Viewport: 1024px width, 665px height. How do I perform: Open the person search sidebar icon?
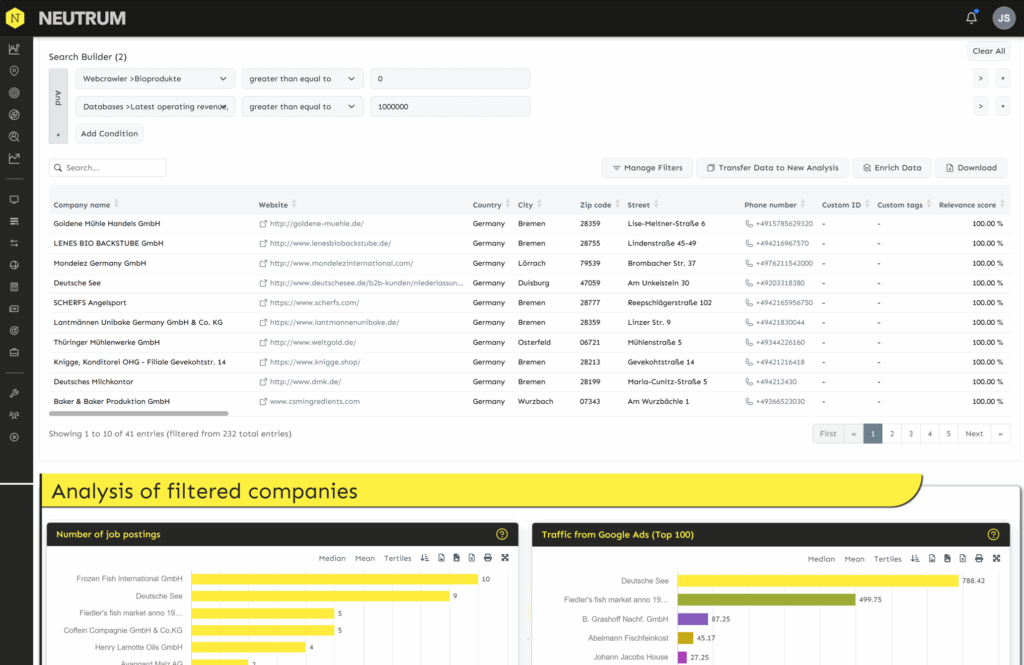(14, 137)
